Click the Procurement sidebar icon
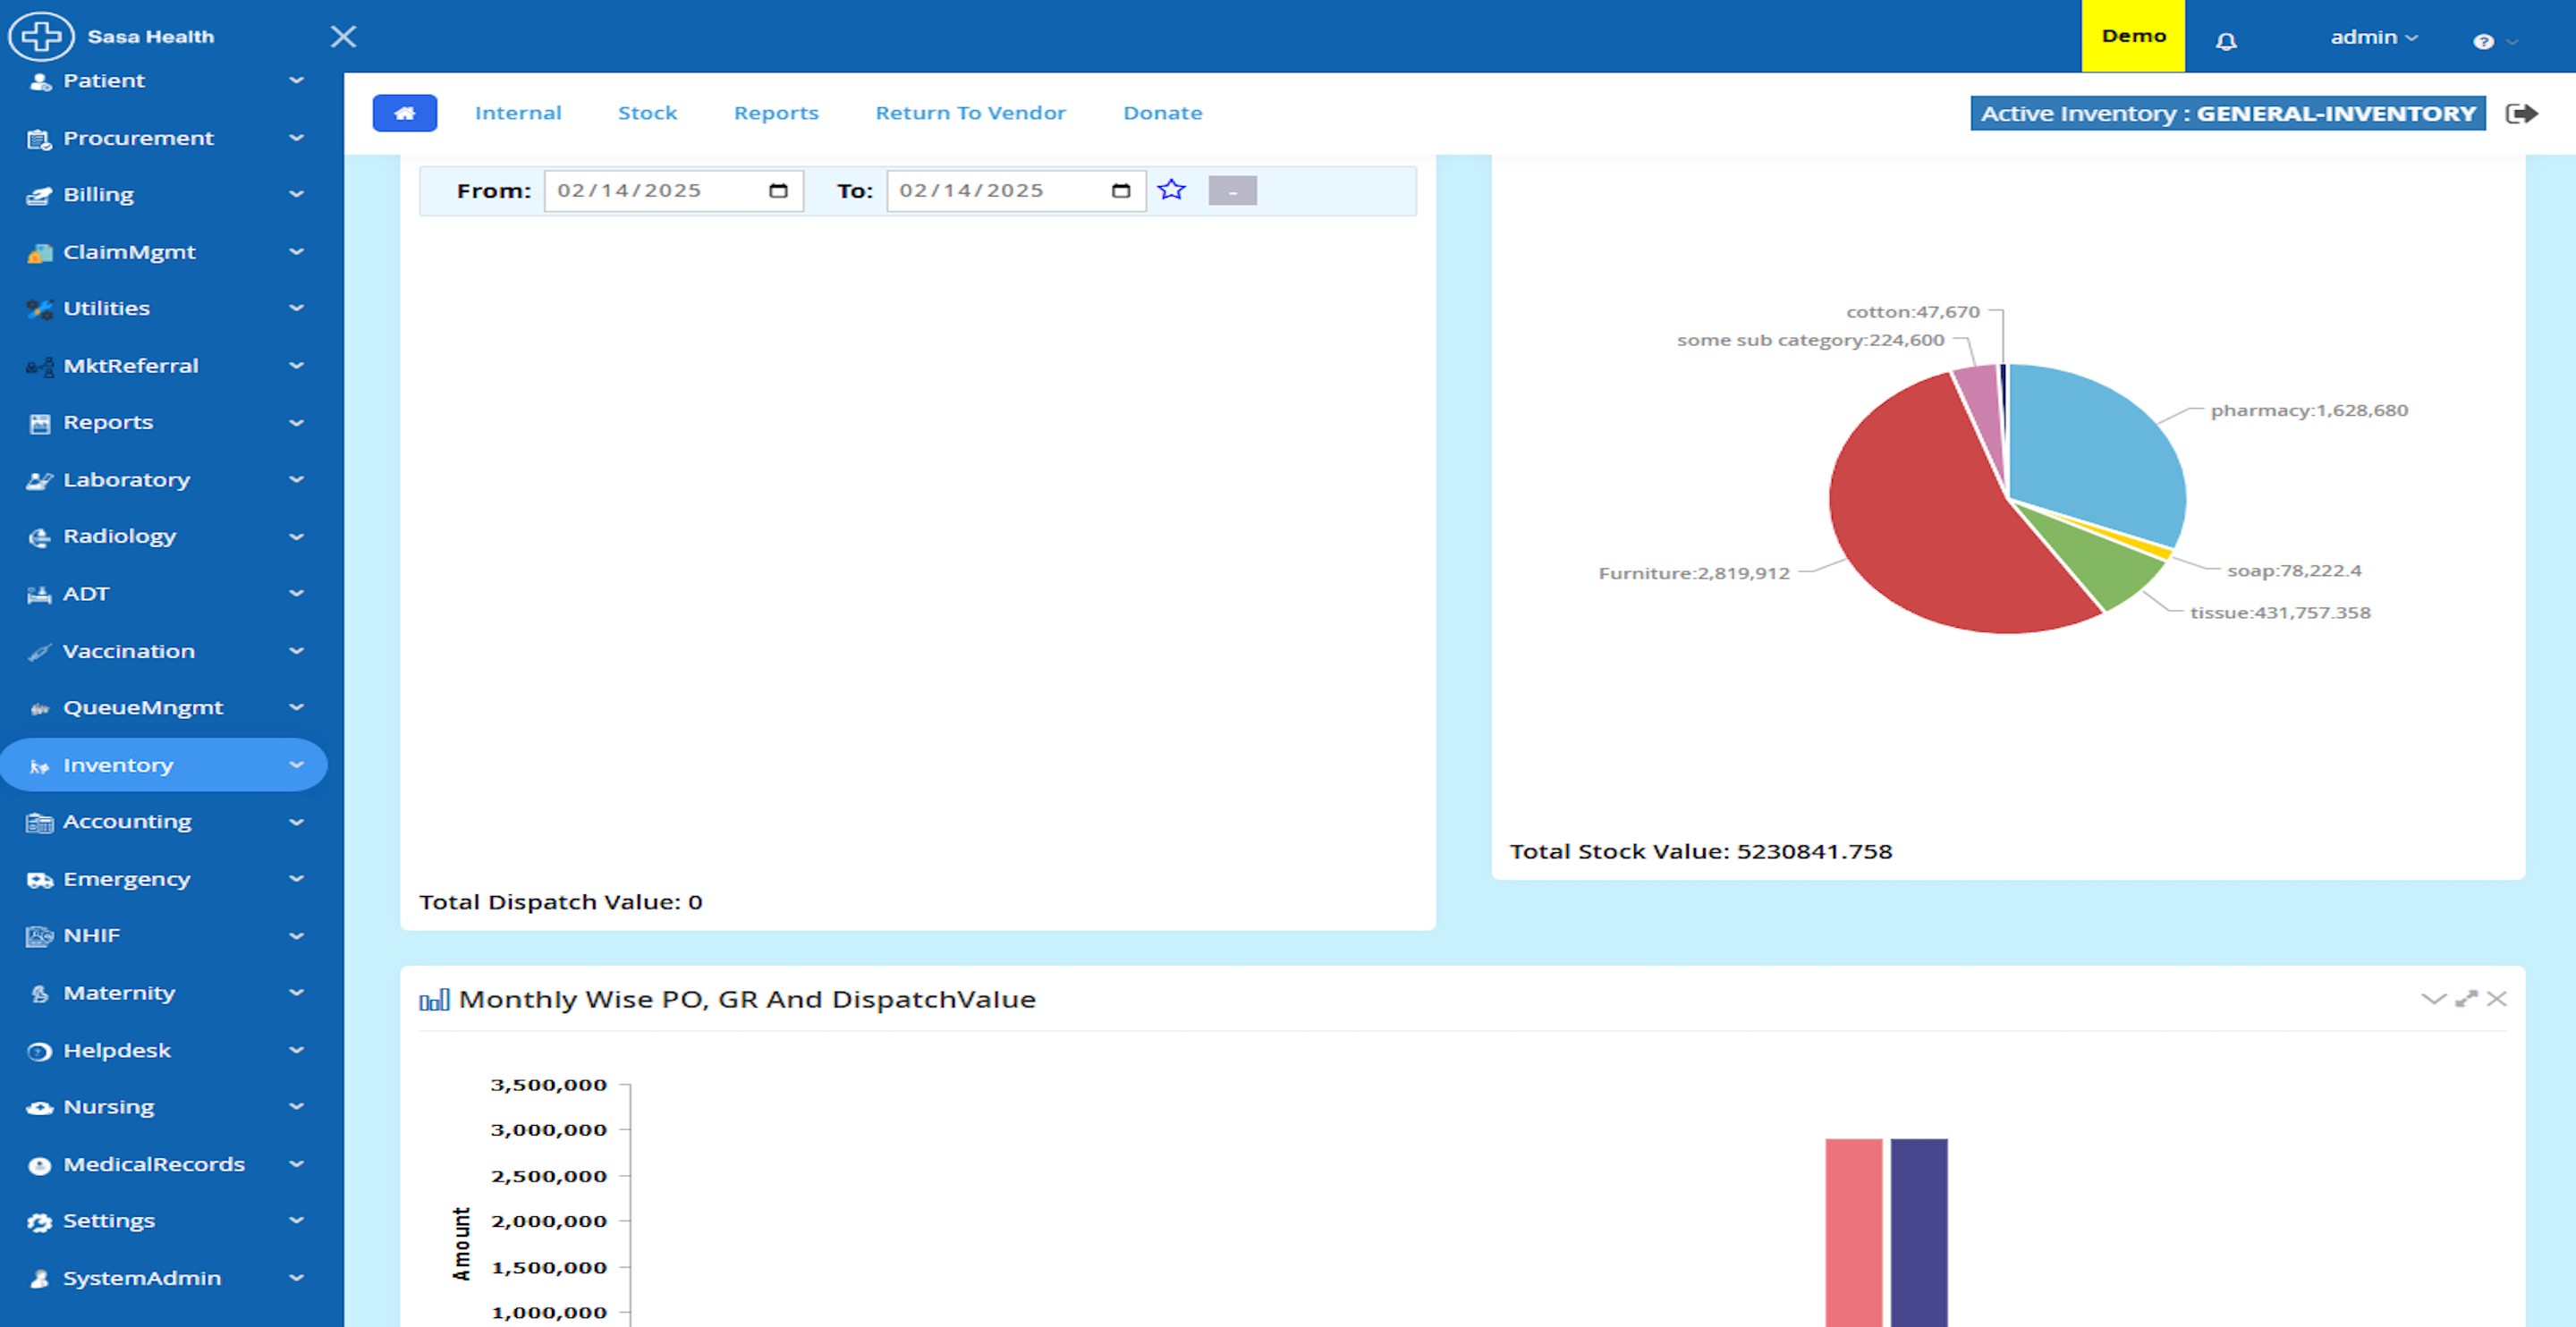2576x1327 pixels. pos(40,139)
